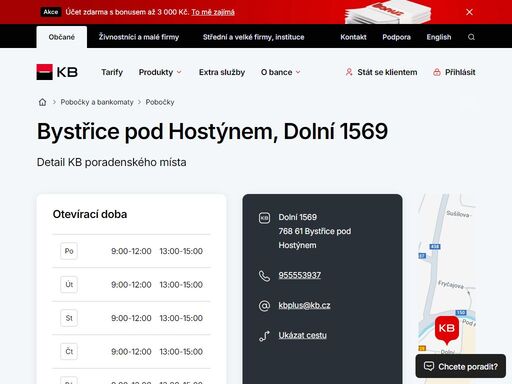
Task: Expand the O bance dropdown
Action: coord(280,72)
